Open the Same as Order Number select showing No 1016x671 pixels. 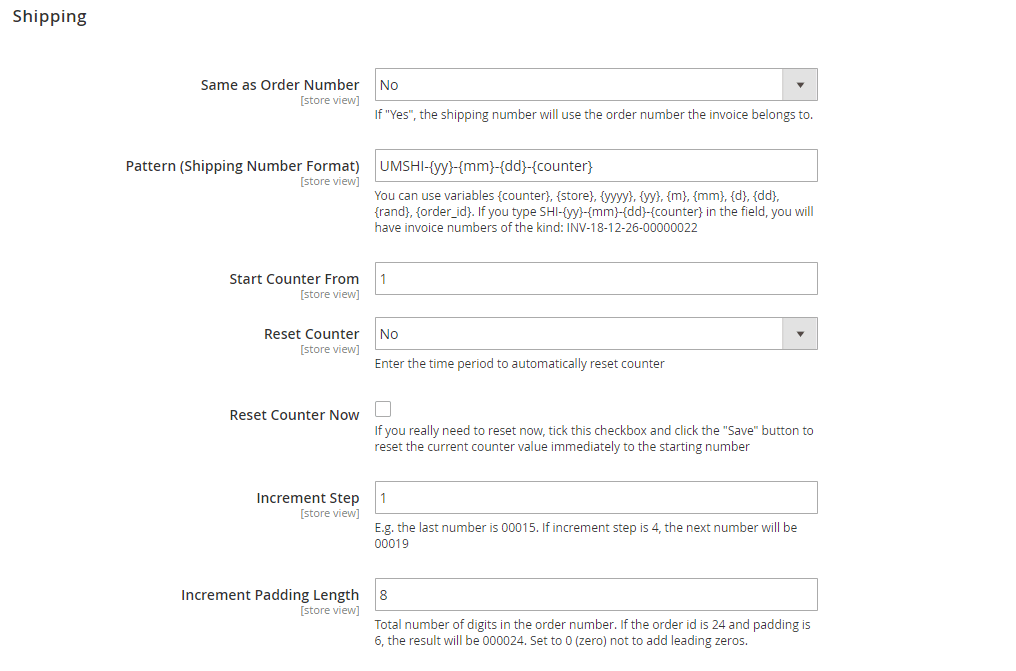595,85
